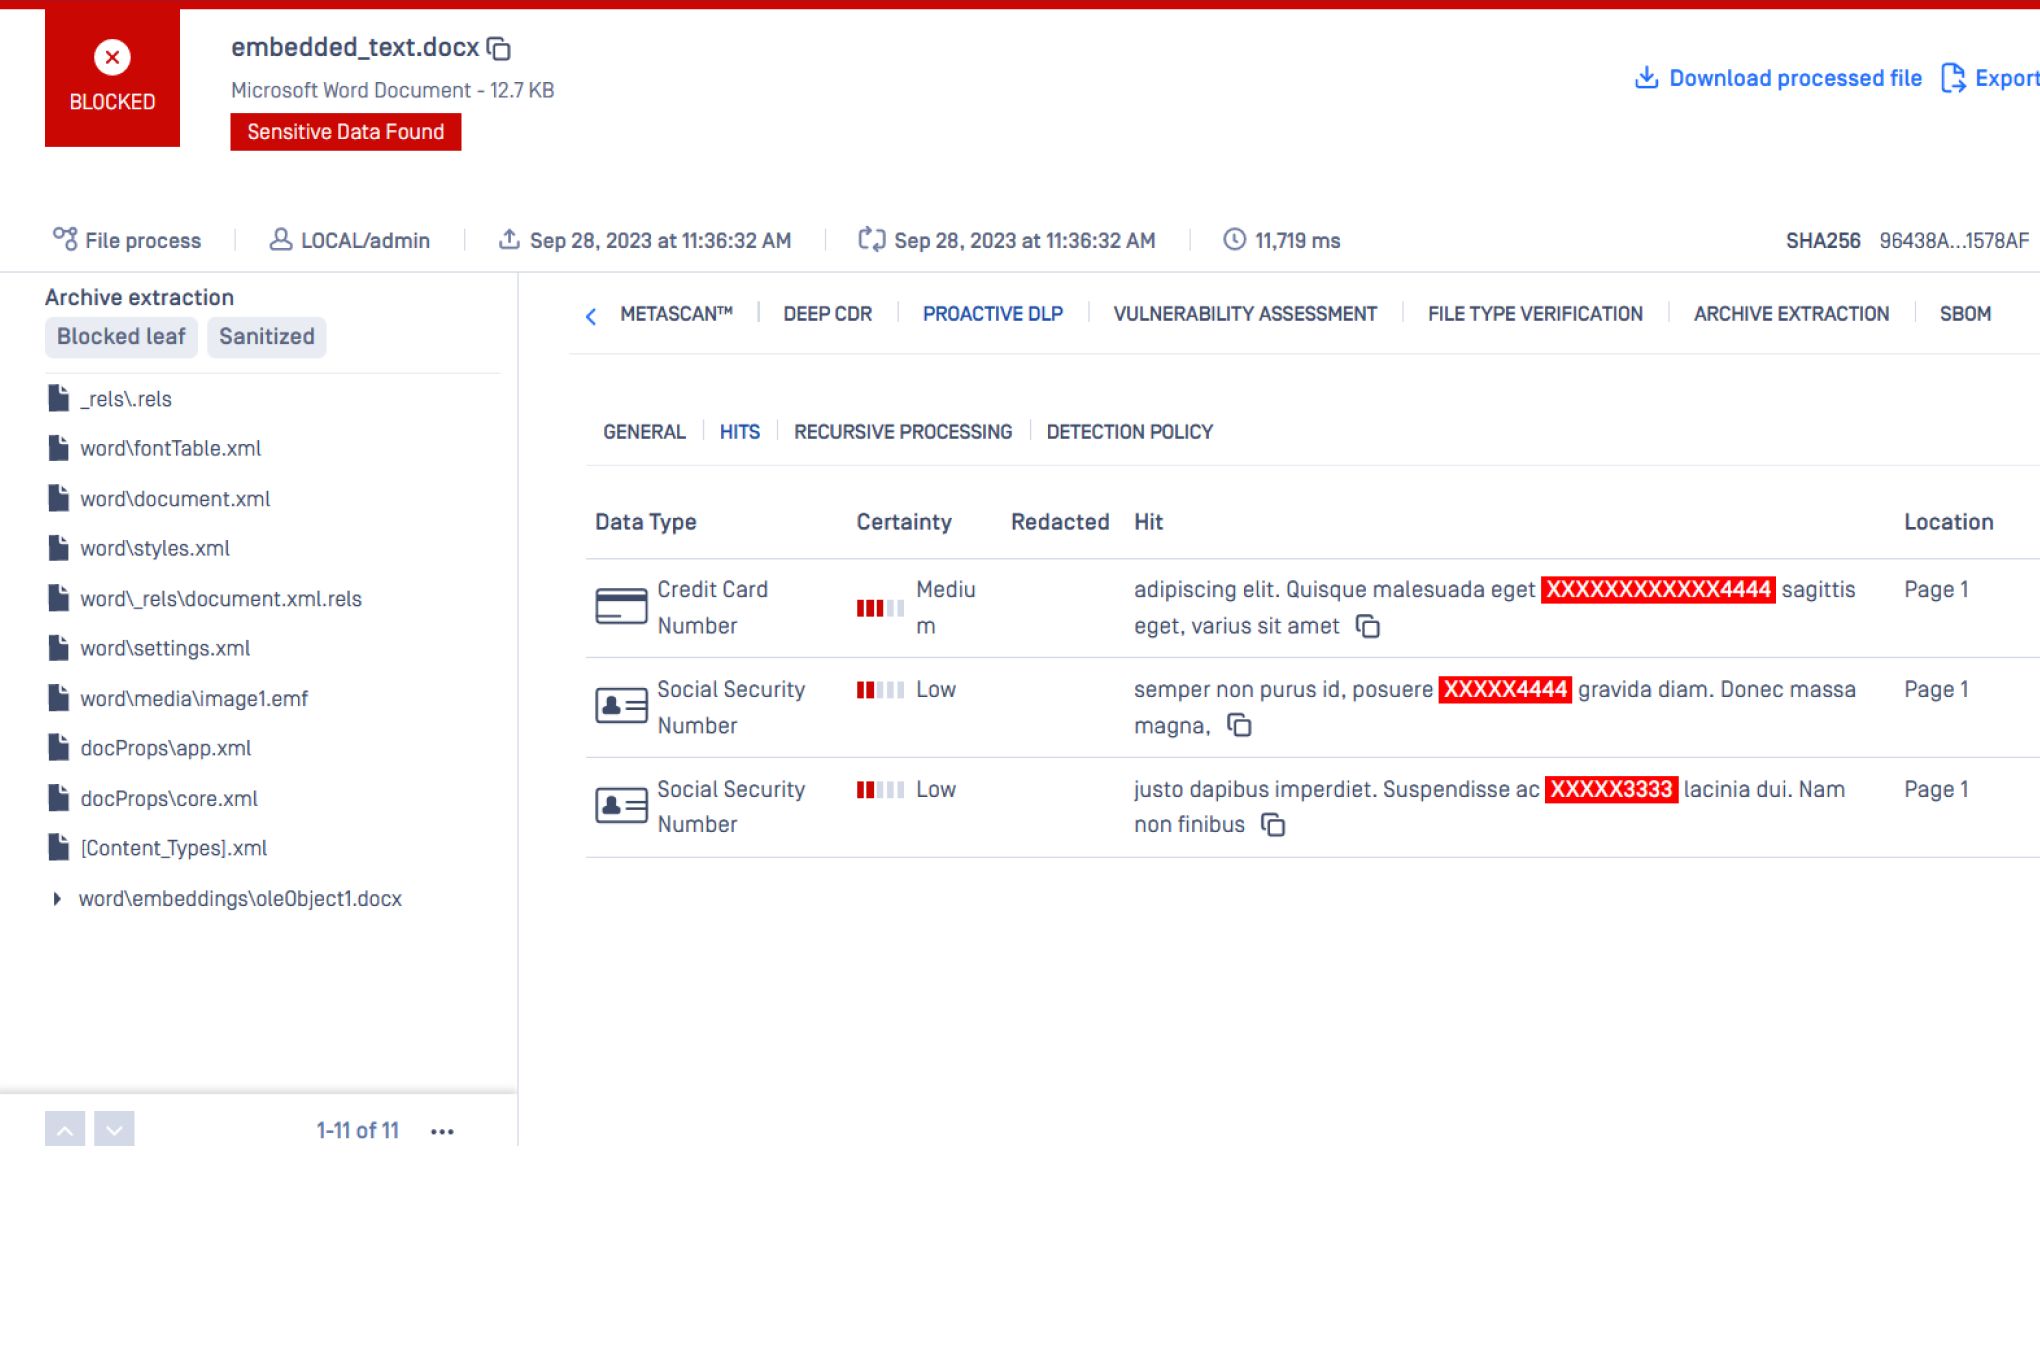Click the Sensitive Data Found badge
The image size is (2040, 1361).
coord(345,132)
